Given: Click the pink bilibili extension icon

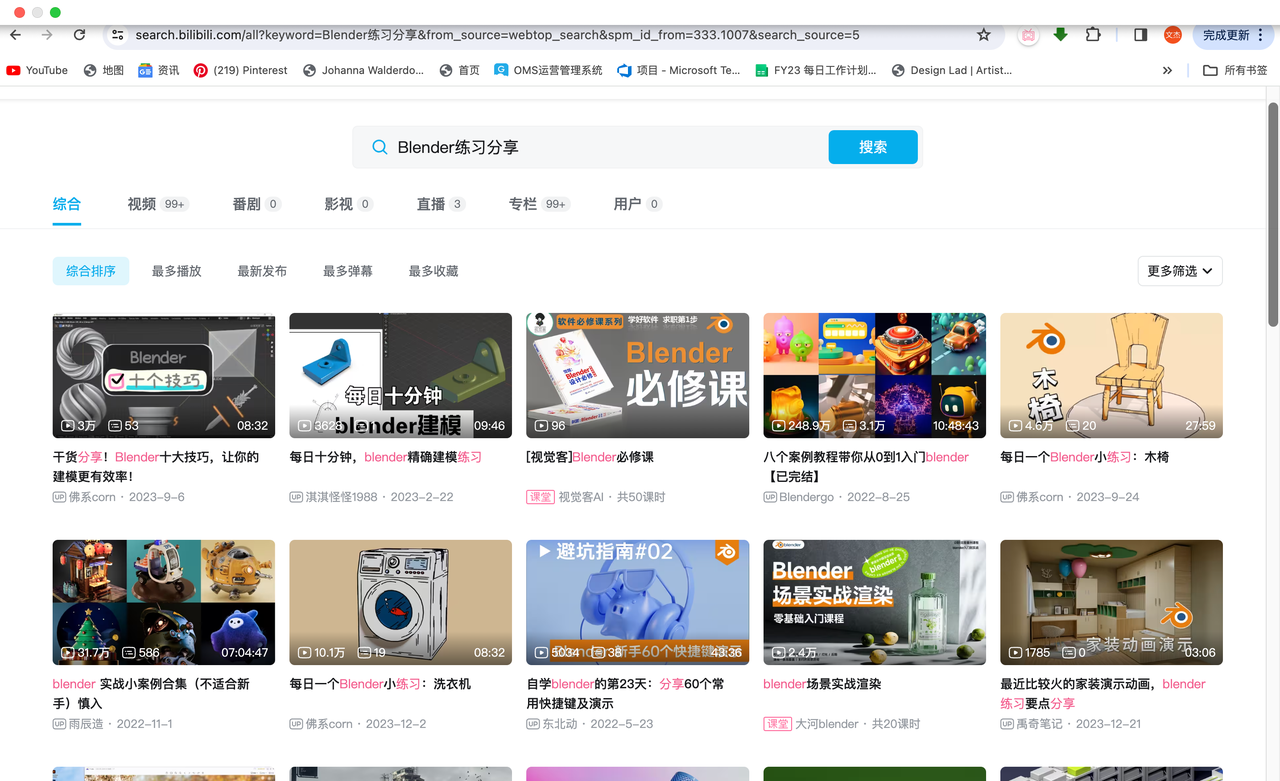Looking at the screenshot, I should point(1028,35).
